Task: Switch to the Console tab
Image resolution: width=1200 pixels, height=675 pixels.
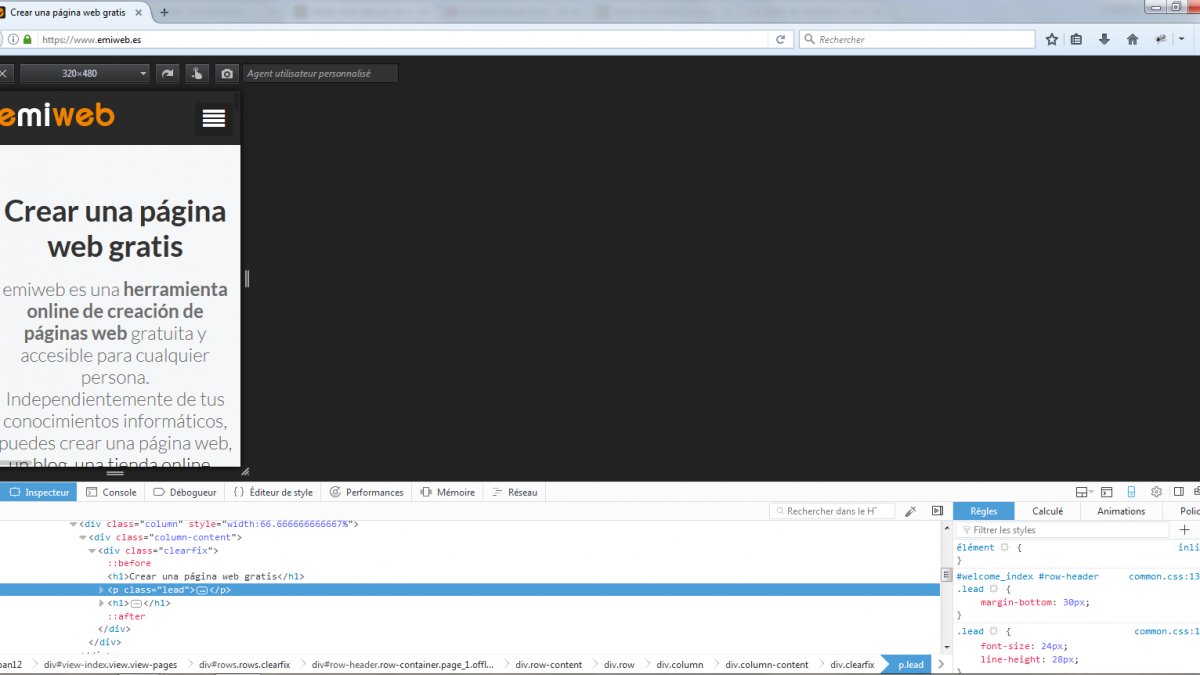Action: coord(111,492)
